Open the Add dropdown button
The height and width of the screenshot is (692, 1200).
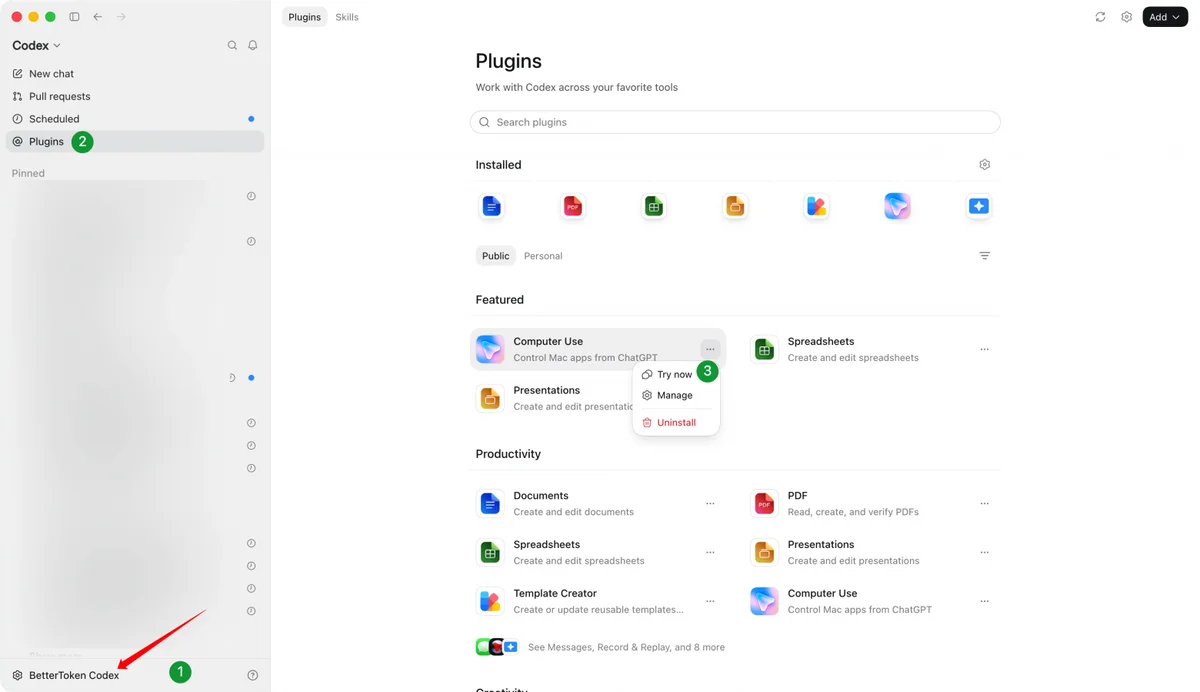pyautogui.click(x=1165, y=17)
